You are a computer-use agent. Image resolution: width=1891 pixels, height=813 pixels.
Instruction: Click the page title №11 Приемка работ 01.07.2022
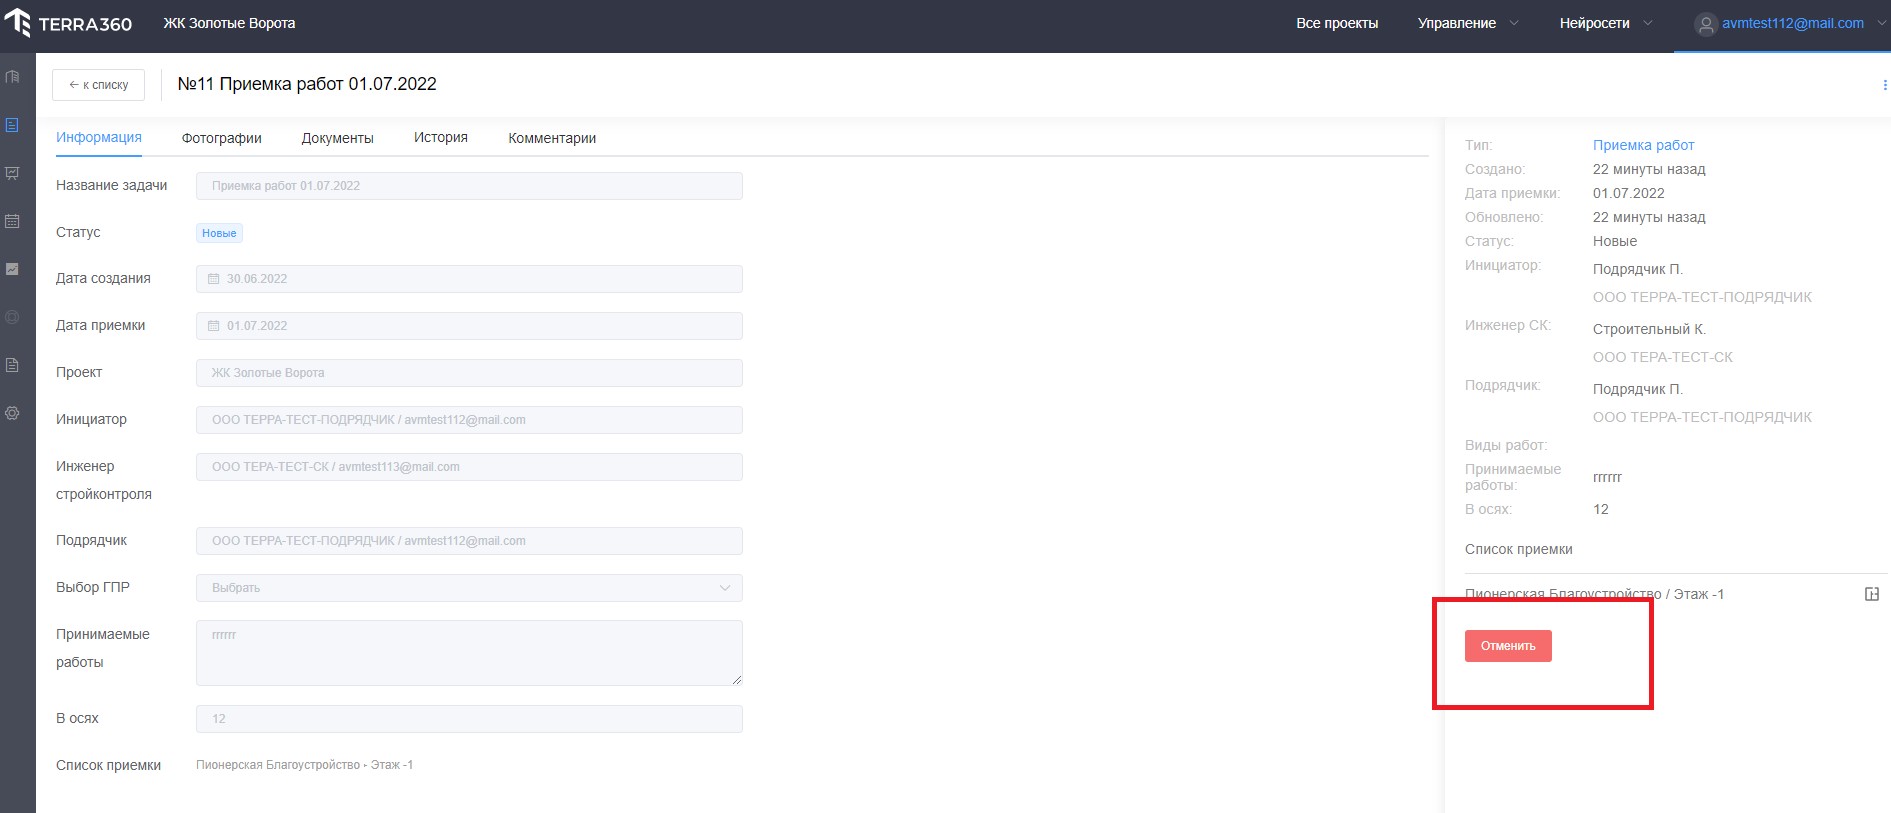click(x=307, y=84)
